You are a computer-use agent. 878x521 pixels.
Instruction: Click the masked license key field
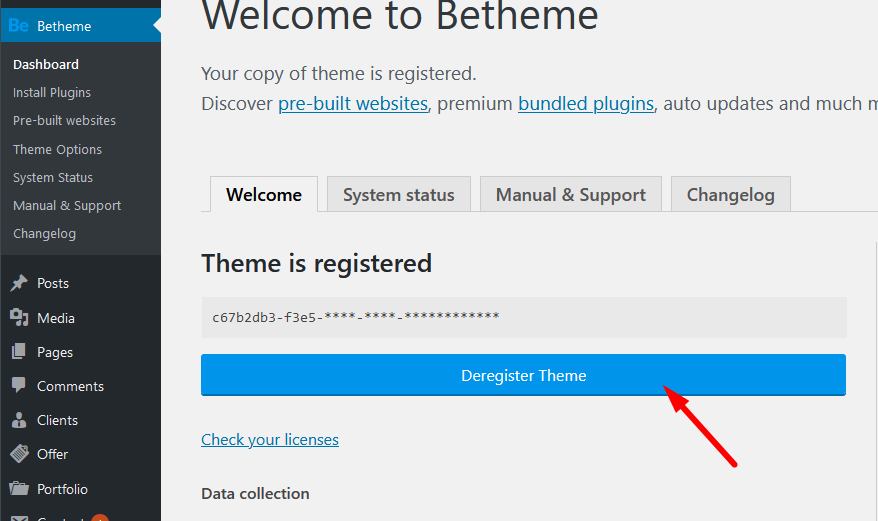point(523,317)
